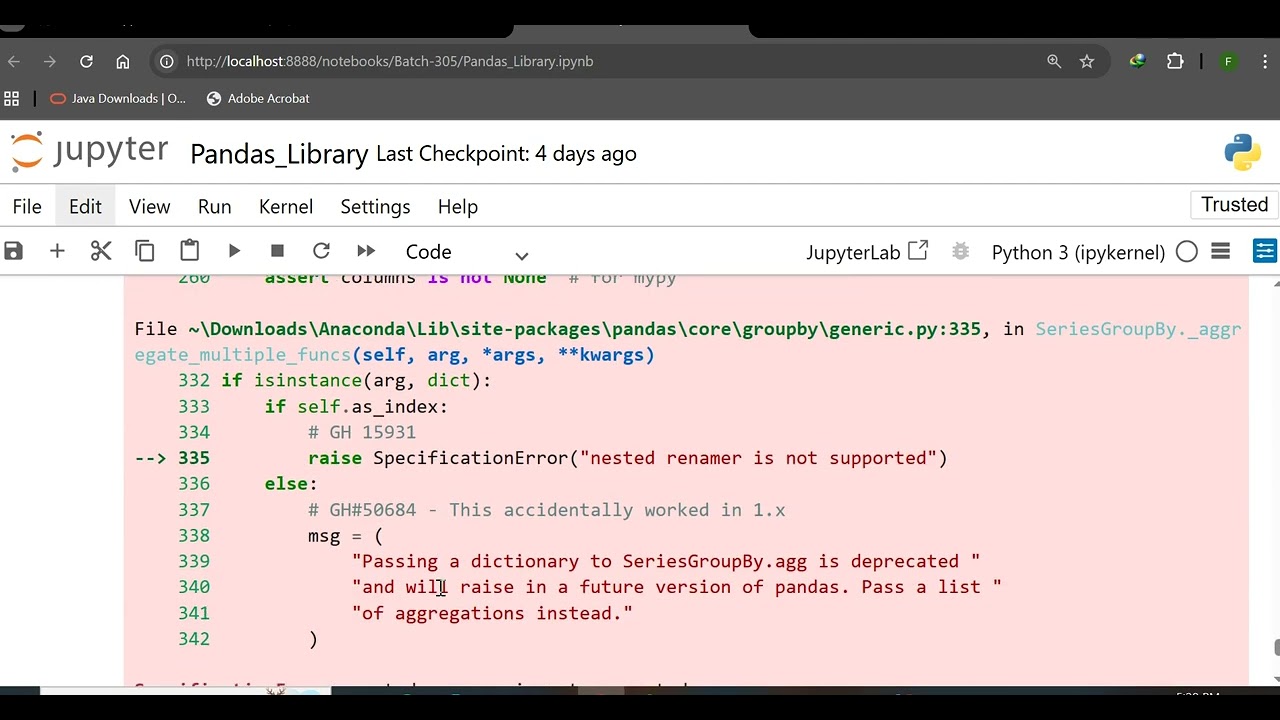Open the Help menu
This screenshot has height=720, width=1280.
pos(457,206)
